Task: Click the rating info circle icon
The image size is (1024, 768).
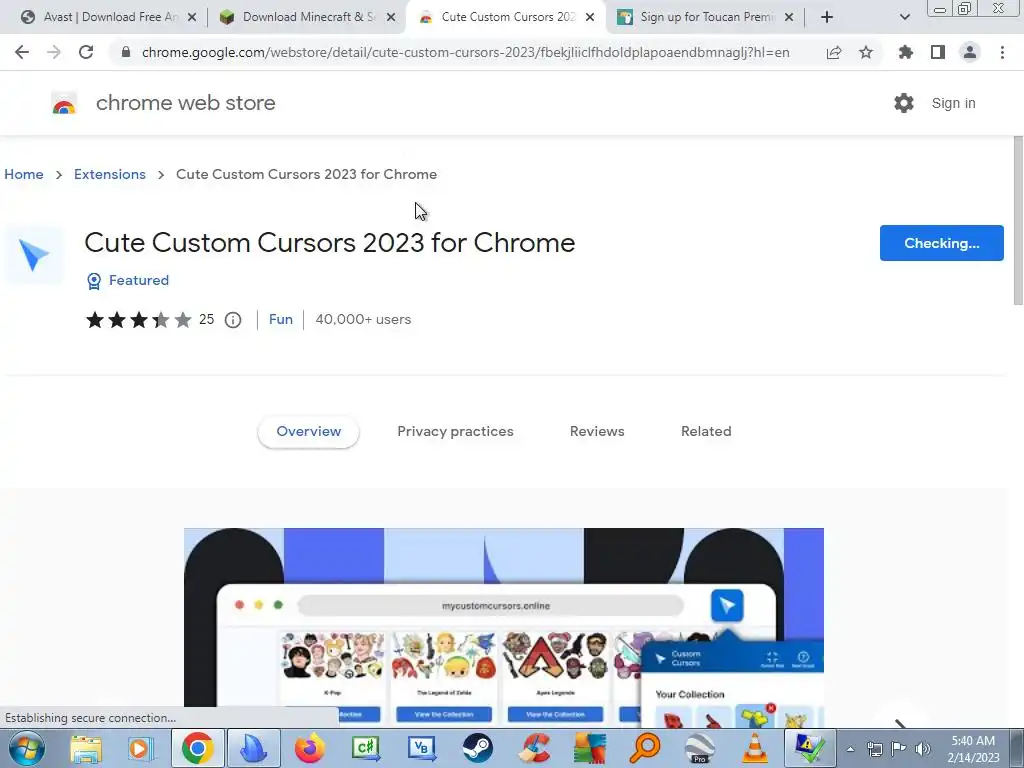Action: tap(233, 320)
